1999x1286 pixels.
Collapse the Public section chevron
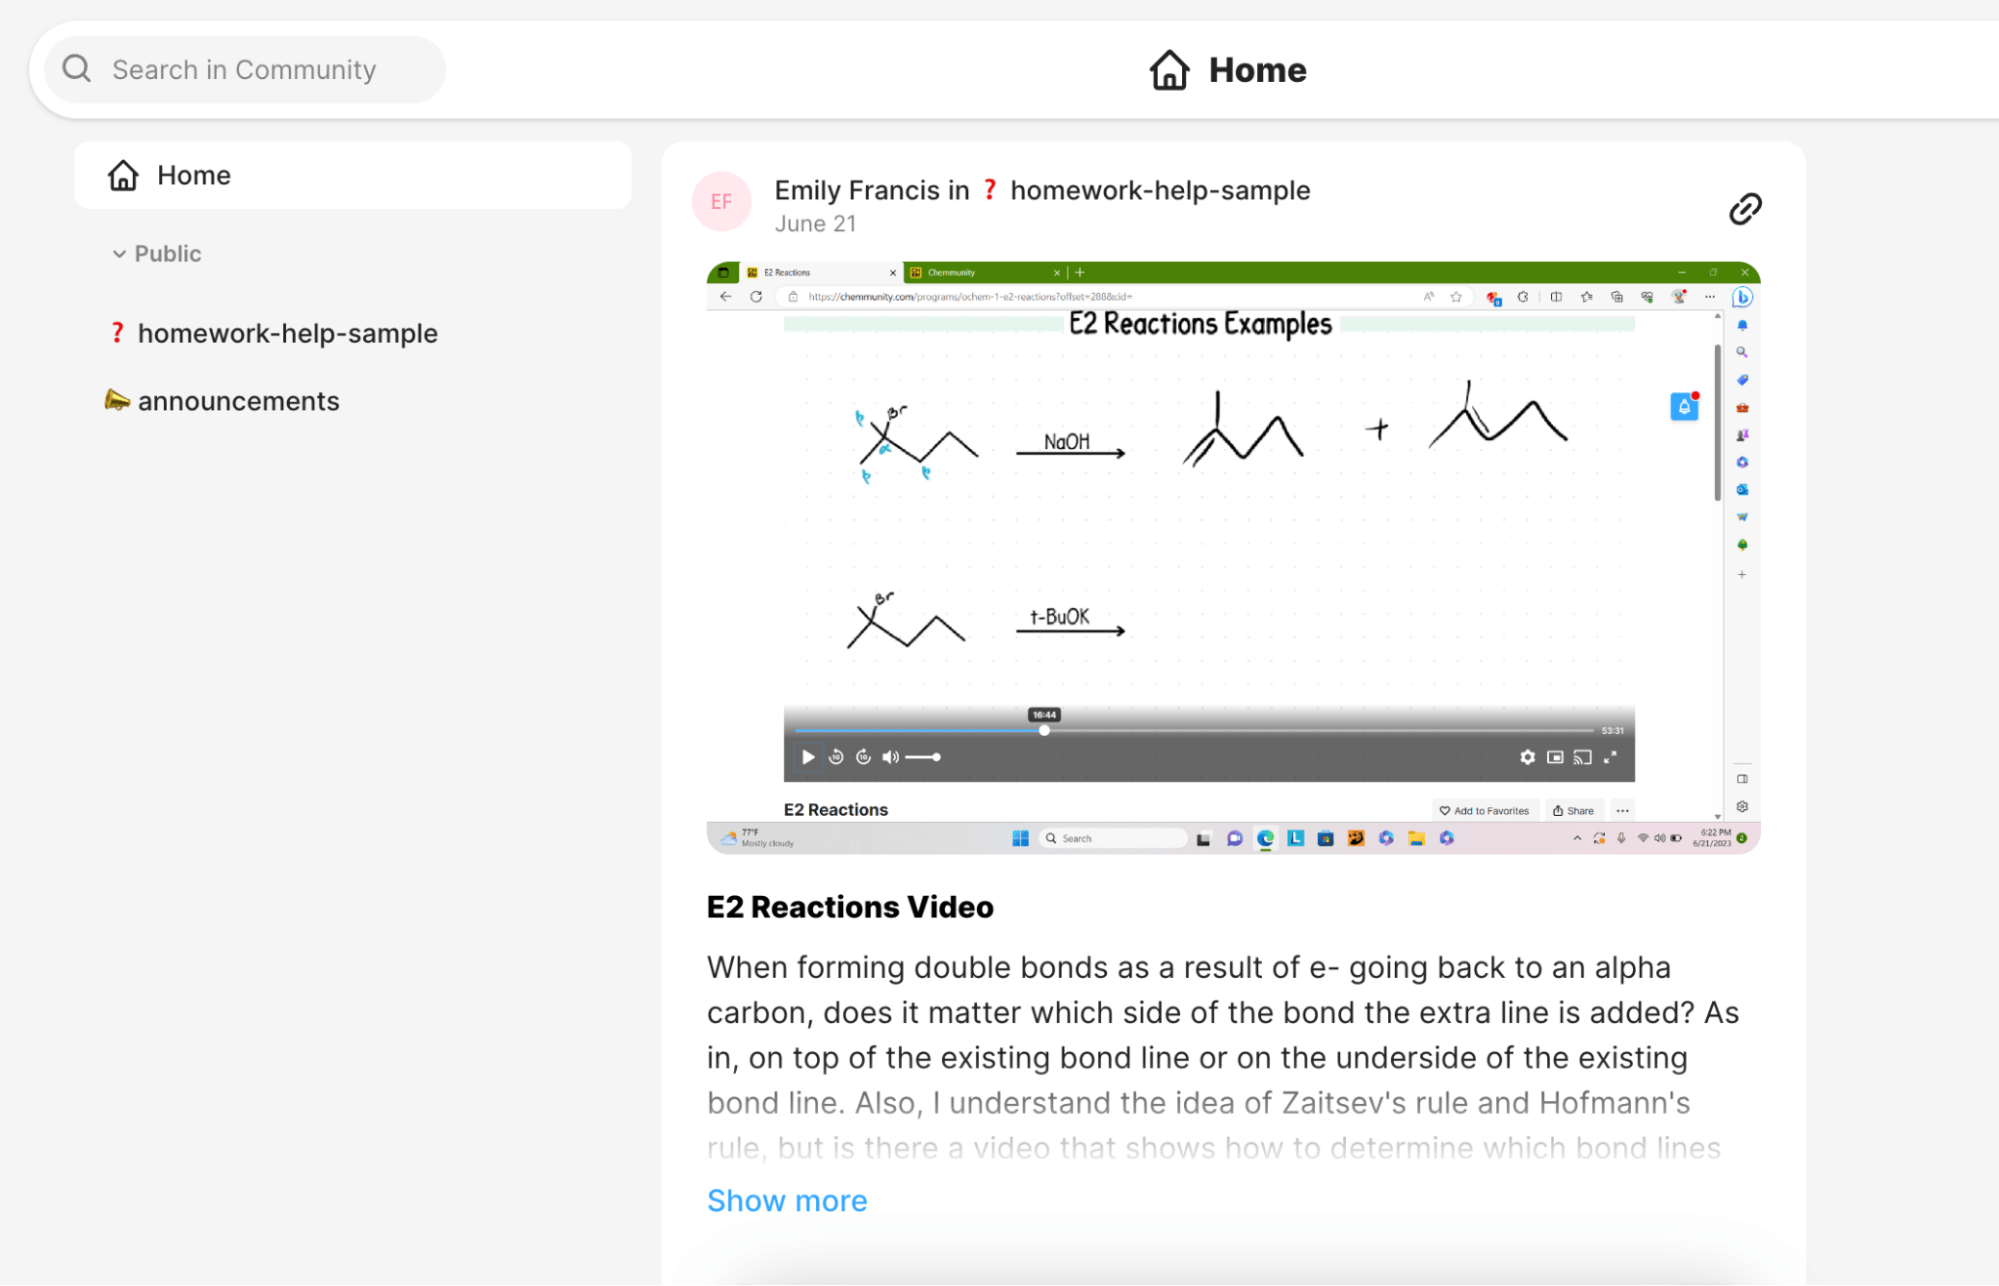(x=119, y=254)
